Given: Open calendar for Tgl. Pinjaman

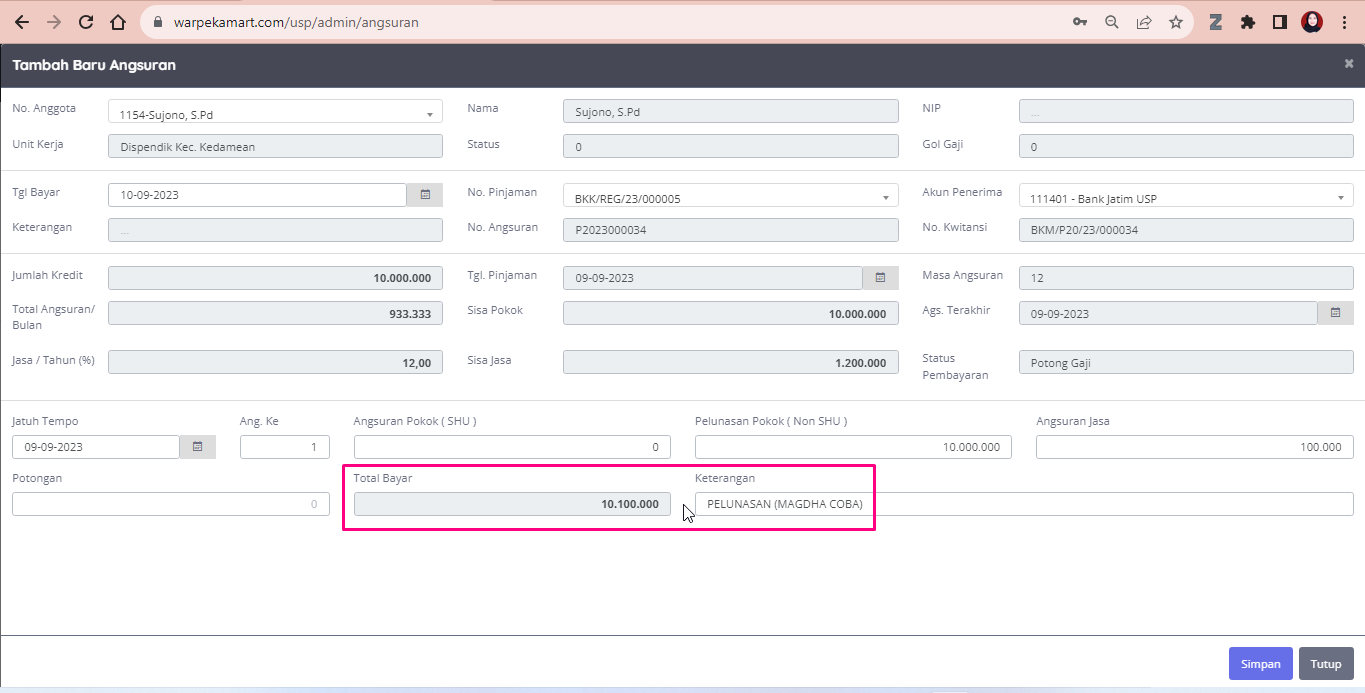Looking at the screenshot, I should point(881,277).
